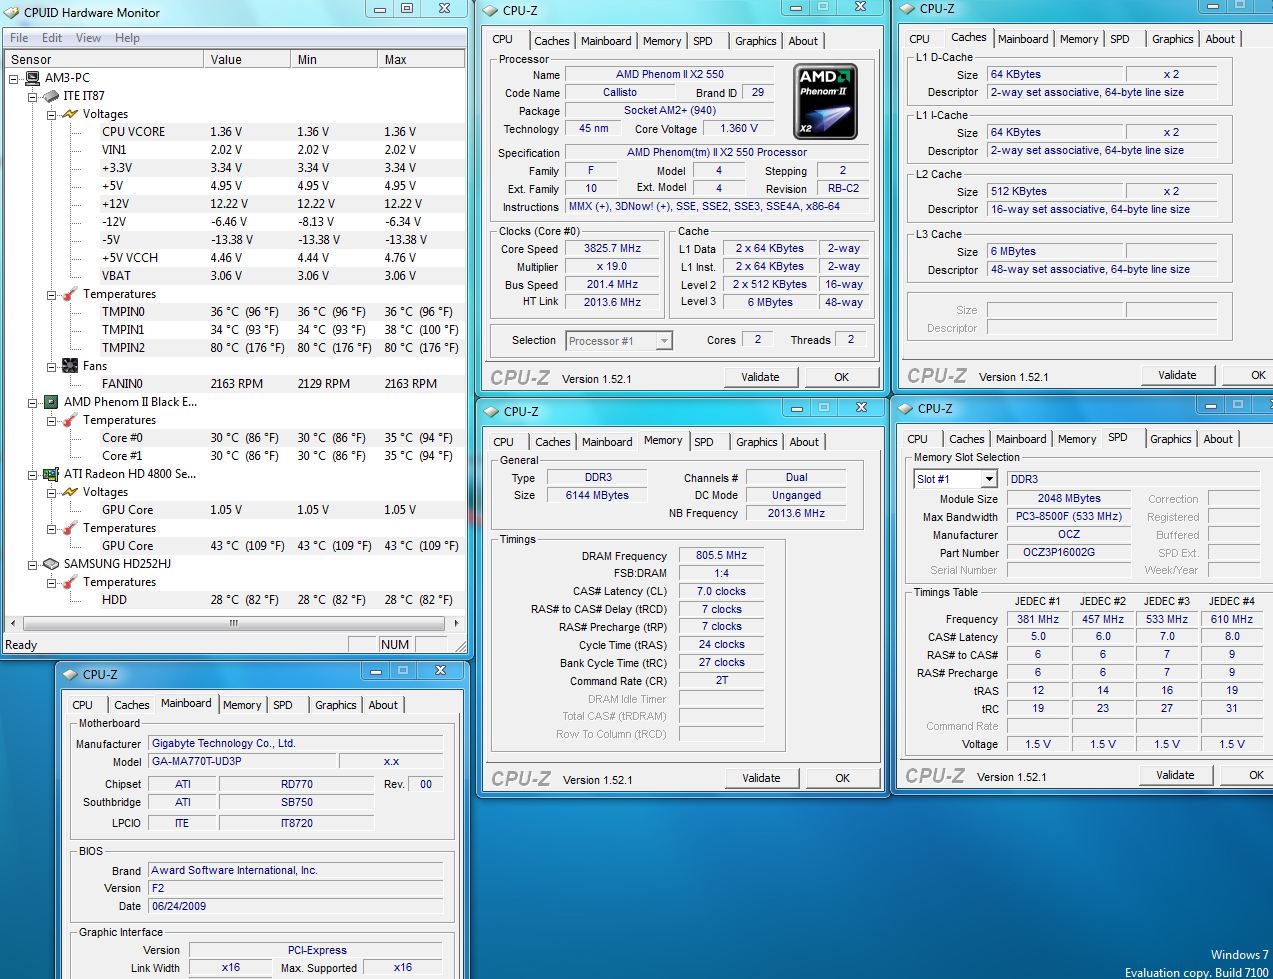The image size is (1273, 979).
Task: Click Validate in the CPU-Z Caches window
Action: [1177, 375]
